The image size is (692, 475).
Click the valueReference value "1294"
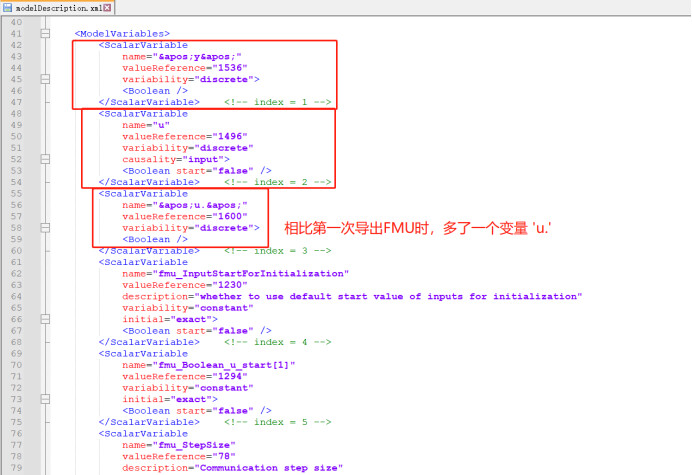click(230, 377)
